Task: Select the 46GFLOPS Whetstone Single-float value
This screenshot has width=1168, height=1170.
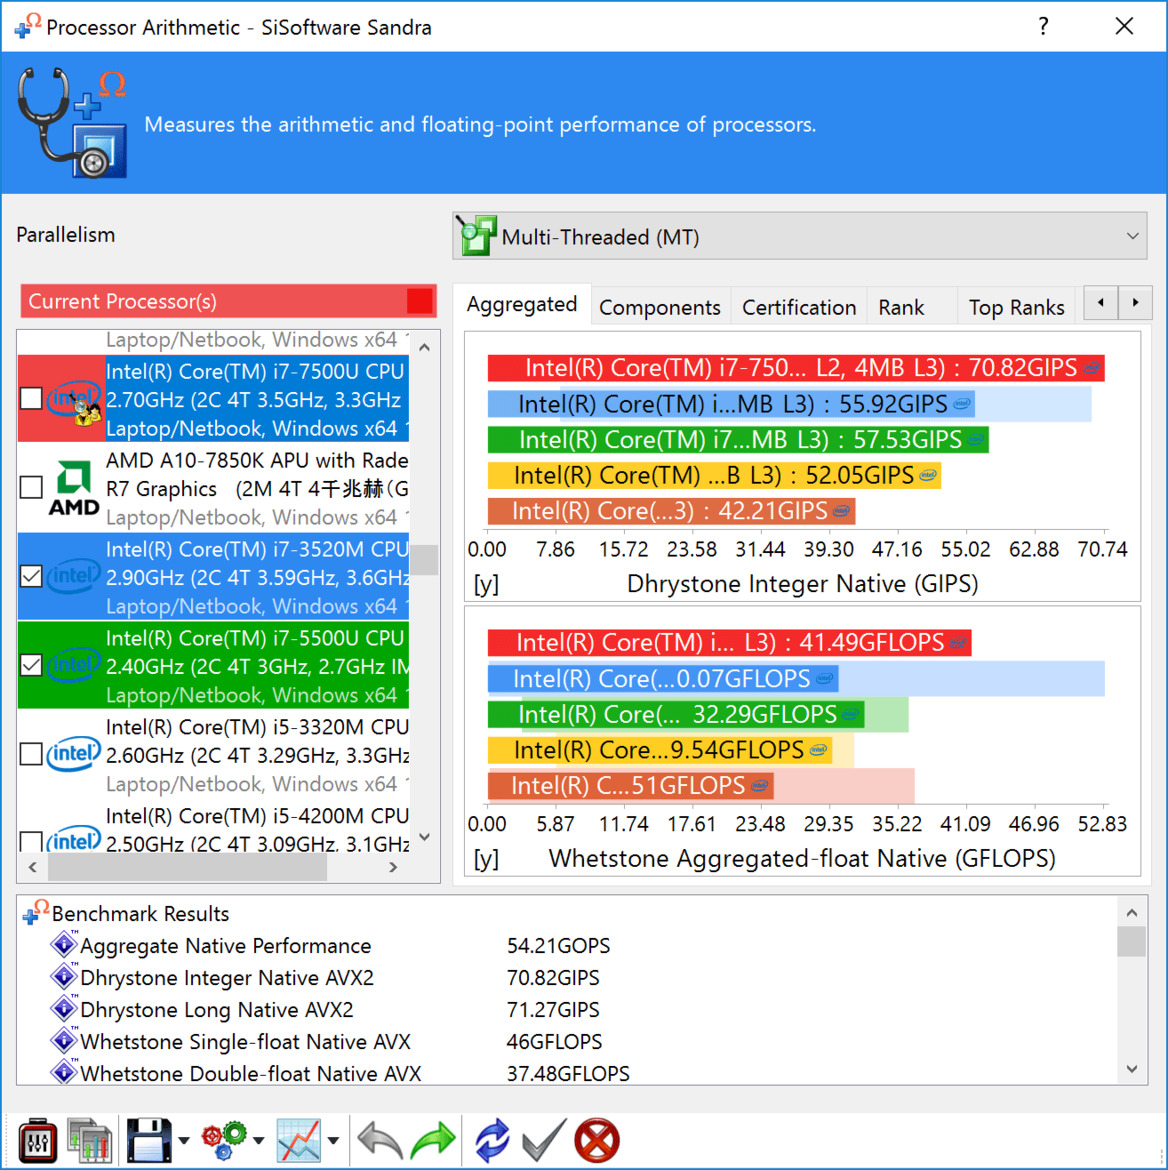Action: 554,1042
